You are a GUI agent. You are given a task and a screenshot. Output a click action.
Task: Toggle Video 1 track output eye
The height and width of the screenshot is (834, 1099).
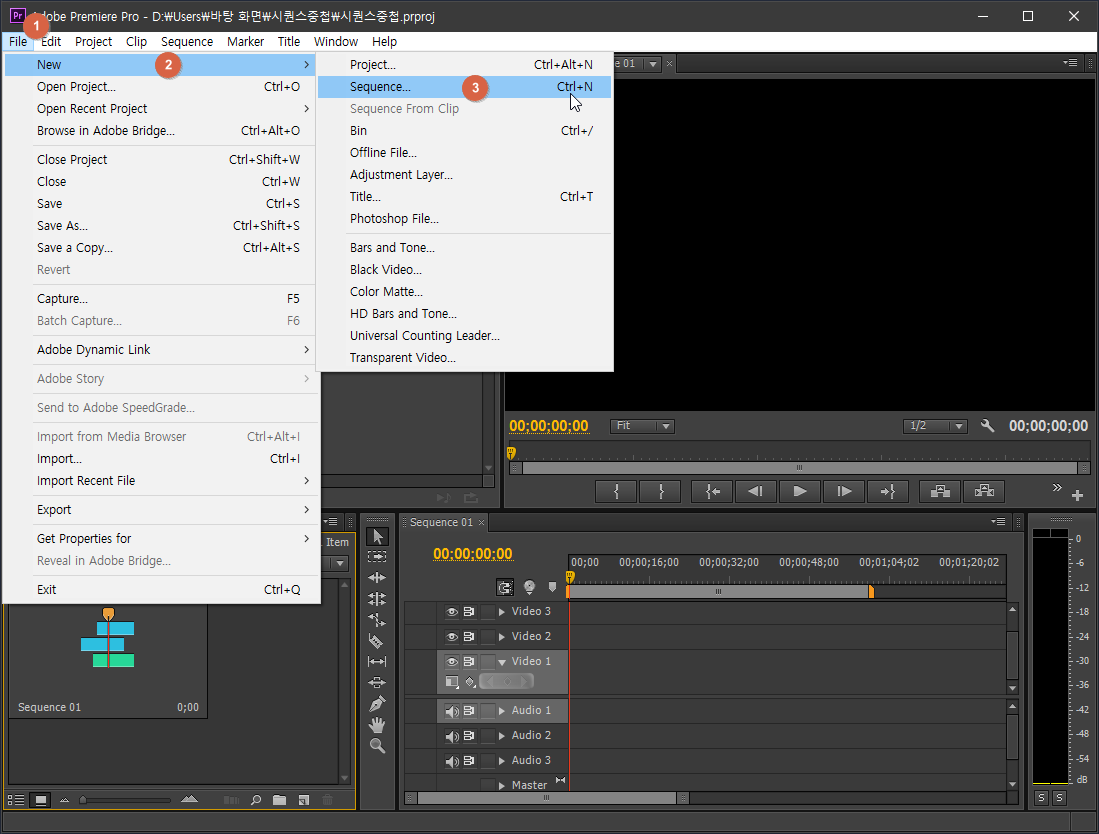coord(452,662)
